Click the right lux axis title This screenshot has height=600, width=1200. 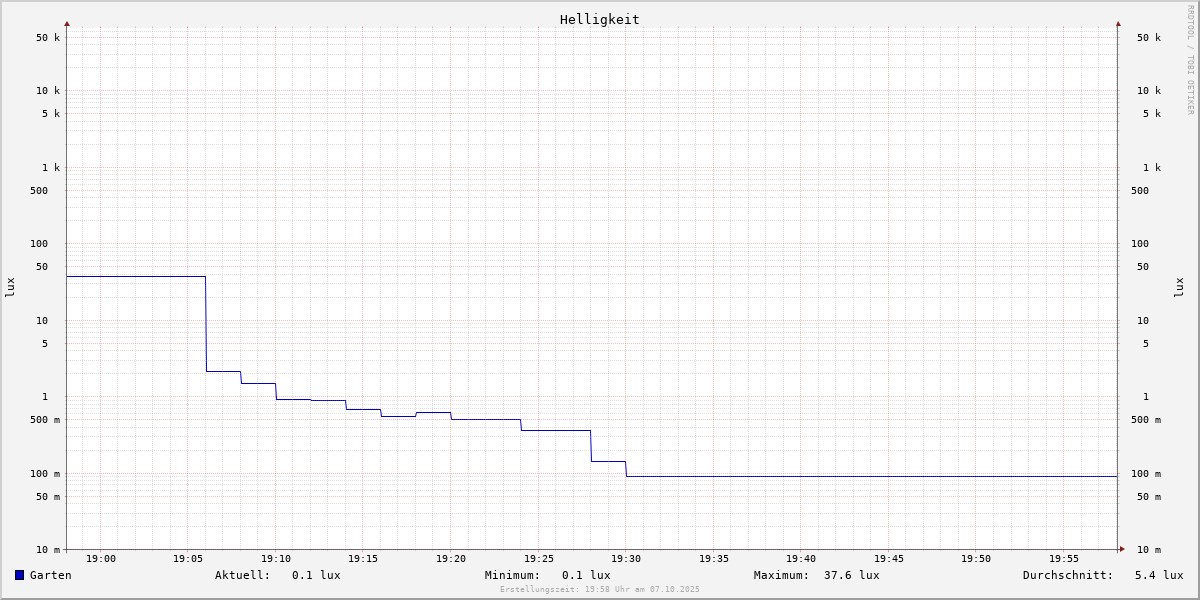point(1179,288)
